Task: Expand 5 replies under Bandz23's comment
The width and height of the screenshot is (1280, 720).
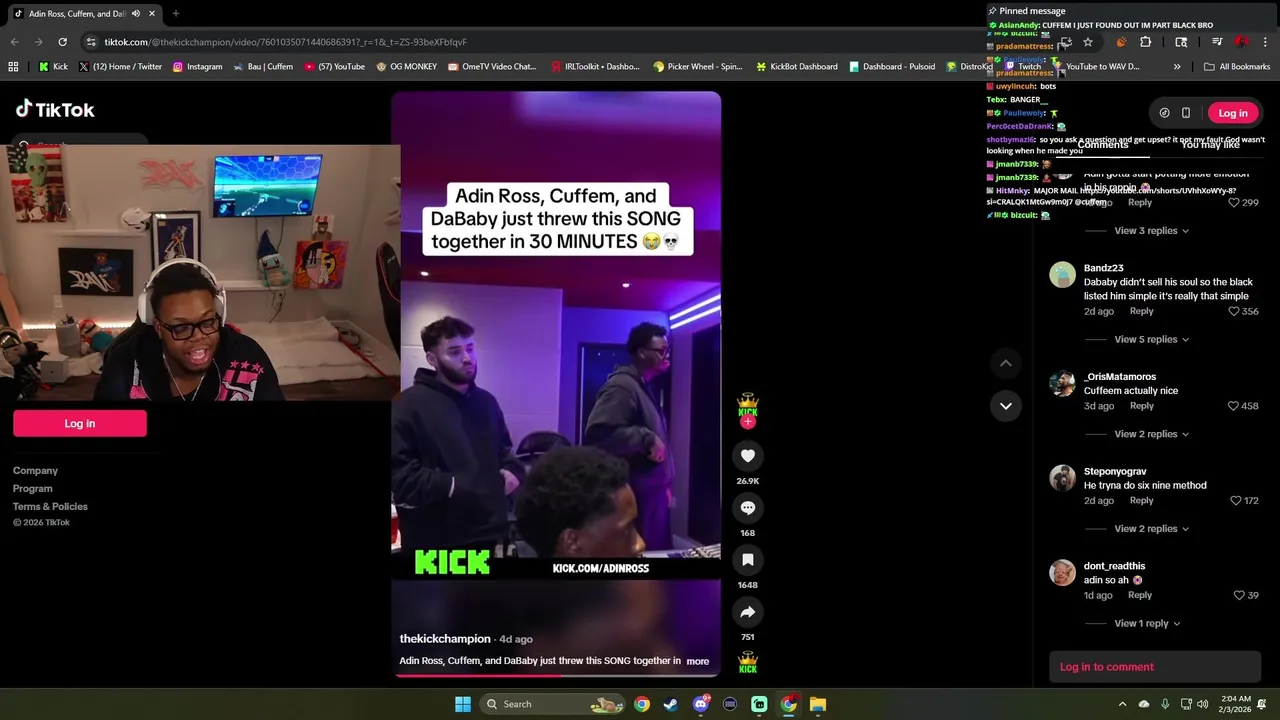Action: (x=1151, y=340)
